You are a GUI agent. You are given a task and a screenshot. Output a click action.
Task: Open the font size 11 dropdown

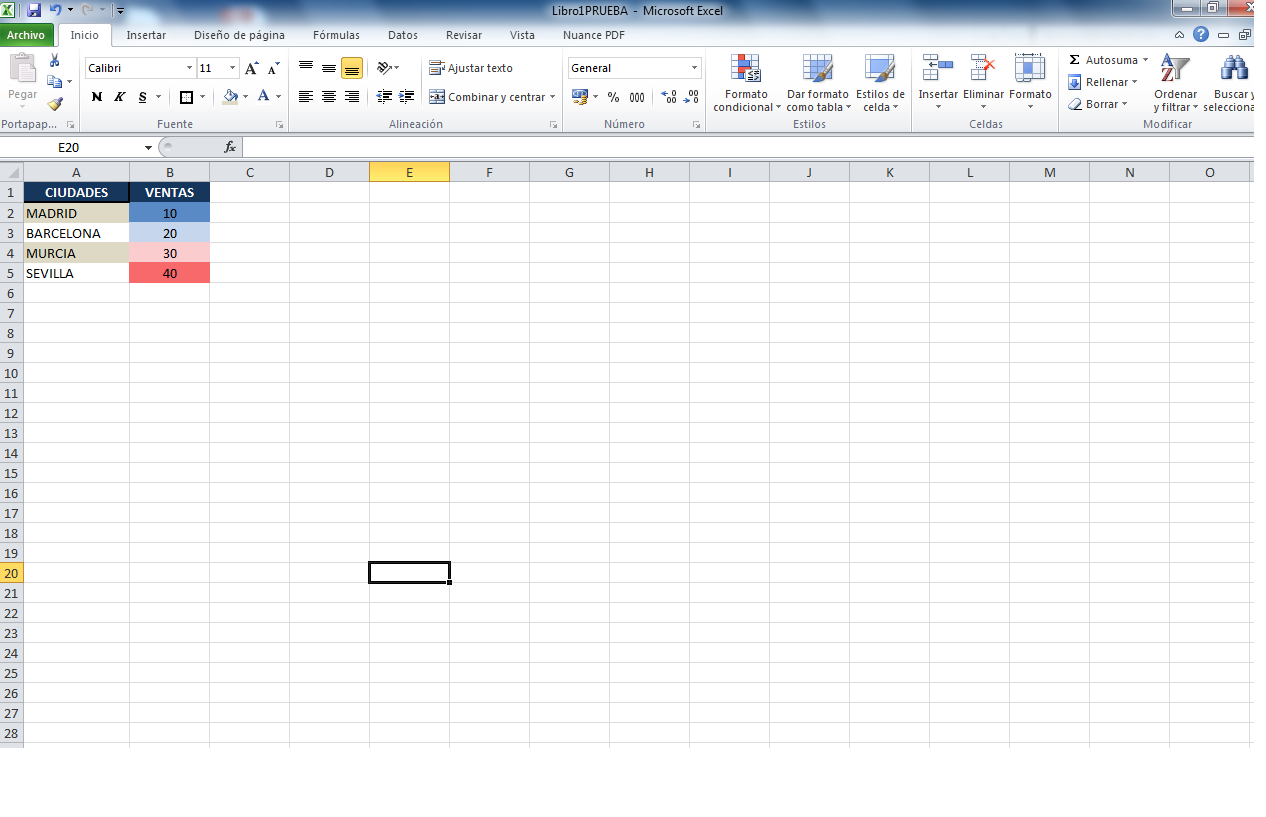233,68
